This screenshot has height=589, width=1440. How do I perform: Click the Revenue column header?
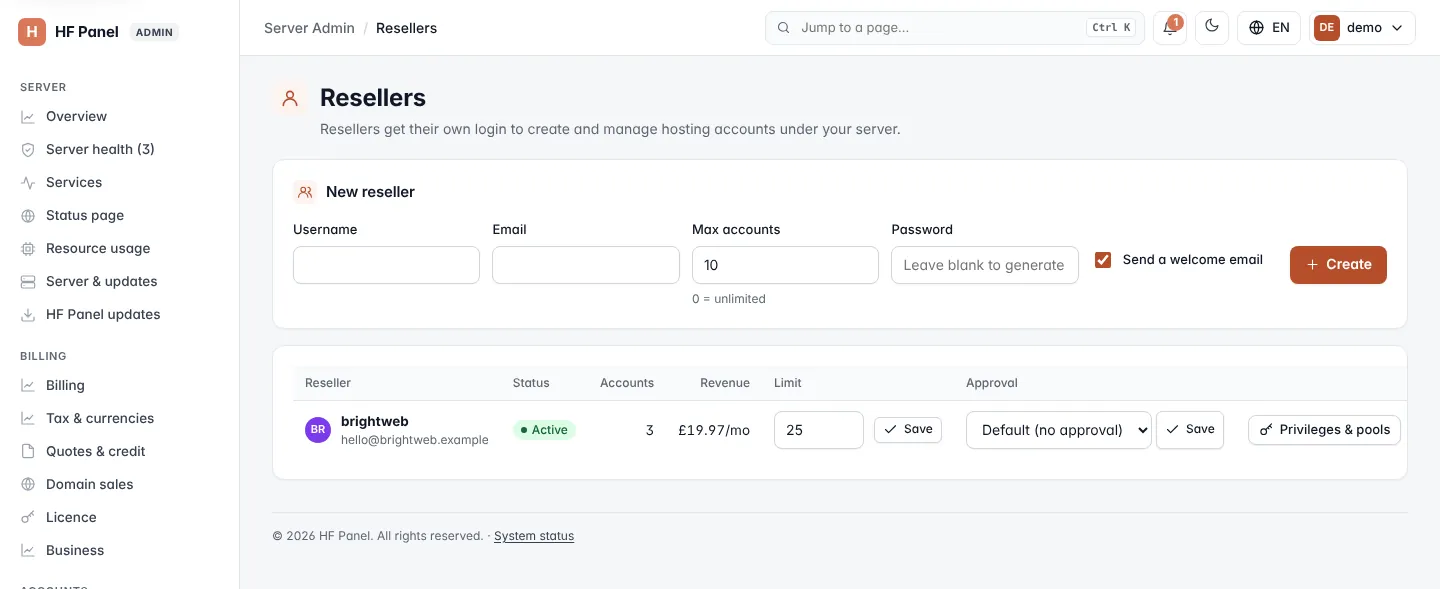(725, 383)
